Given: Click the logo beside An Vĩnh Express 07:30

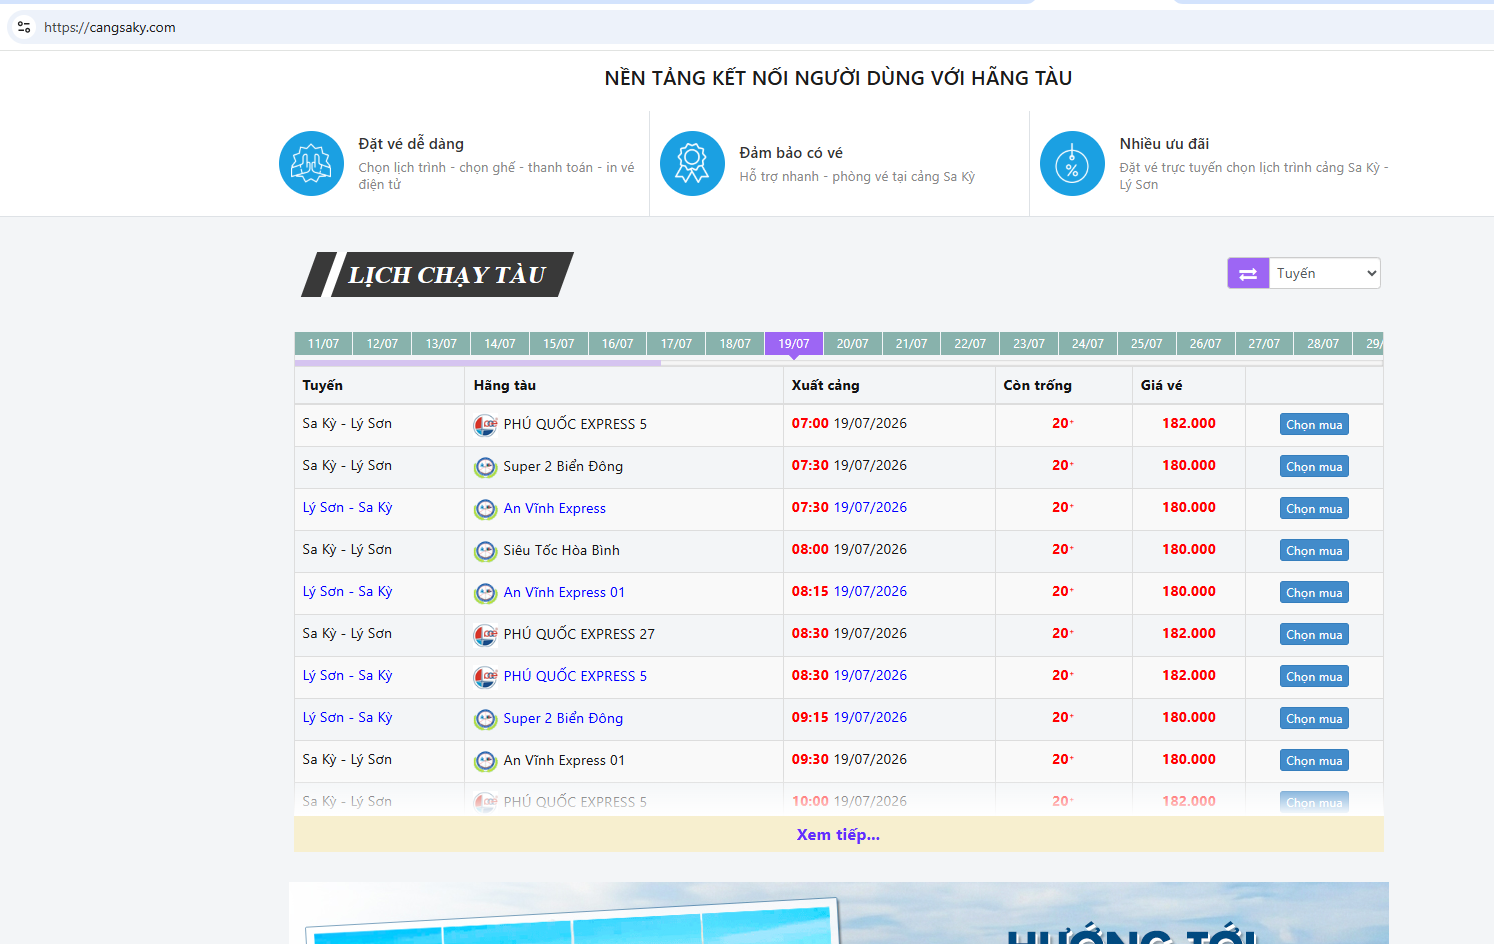Looking at the screenshot, I should 486,509.
